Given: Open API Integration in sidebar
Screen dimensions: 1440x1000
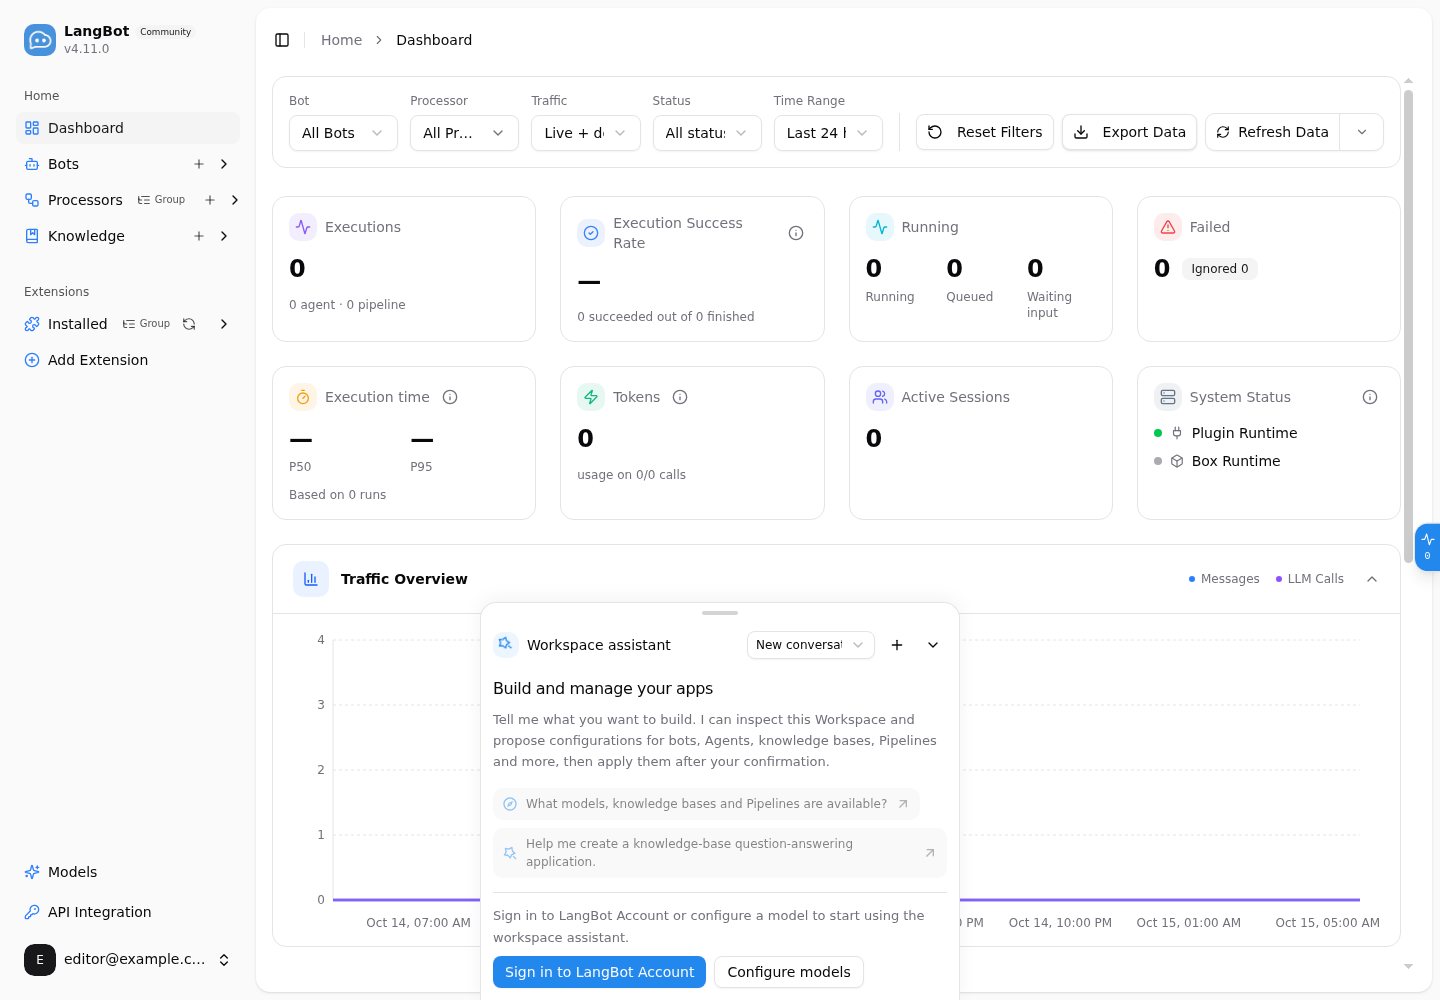Looking at the screenshot, I should point(128,912).
